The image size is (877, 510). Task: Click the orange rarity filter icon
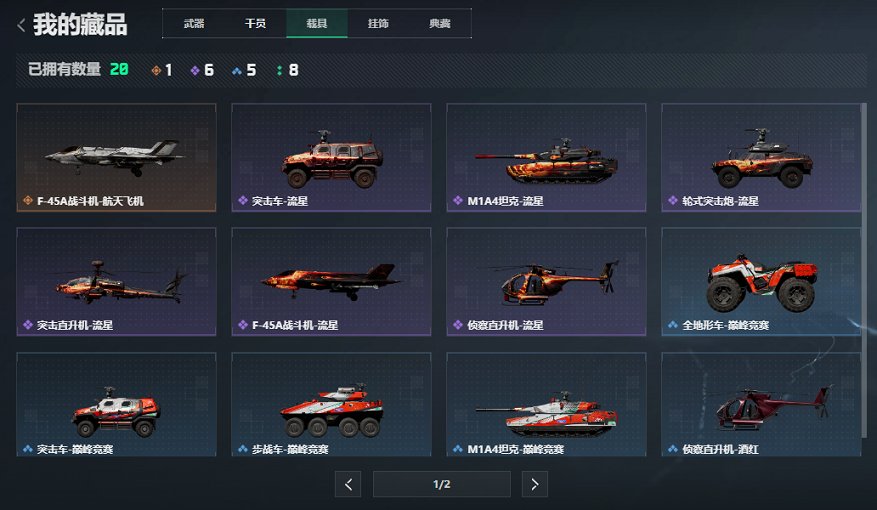[157, 70]
